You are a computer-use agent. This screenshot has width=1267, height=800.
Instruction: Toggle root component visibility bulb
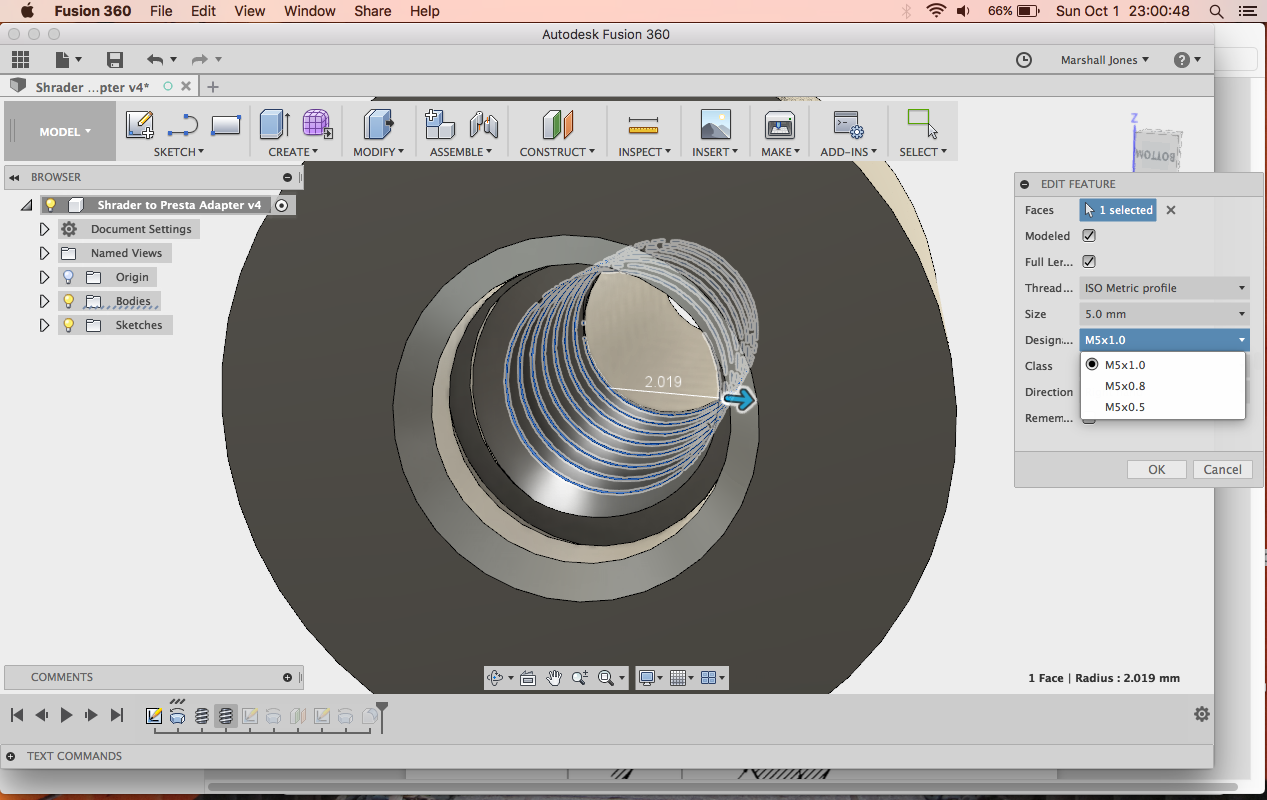(51, 205)
